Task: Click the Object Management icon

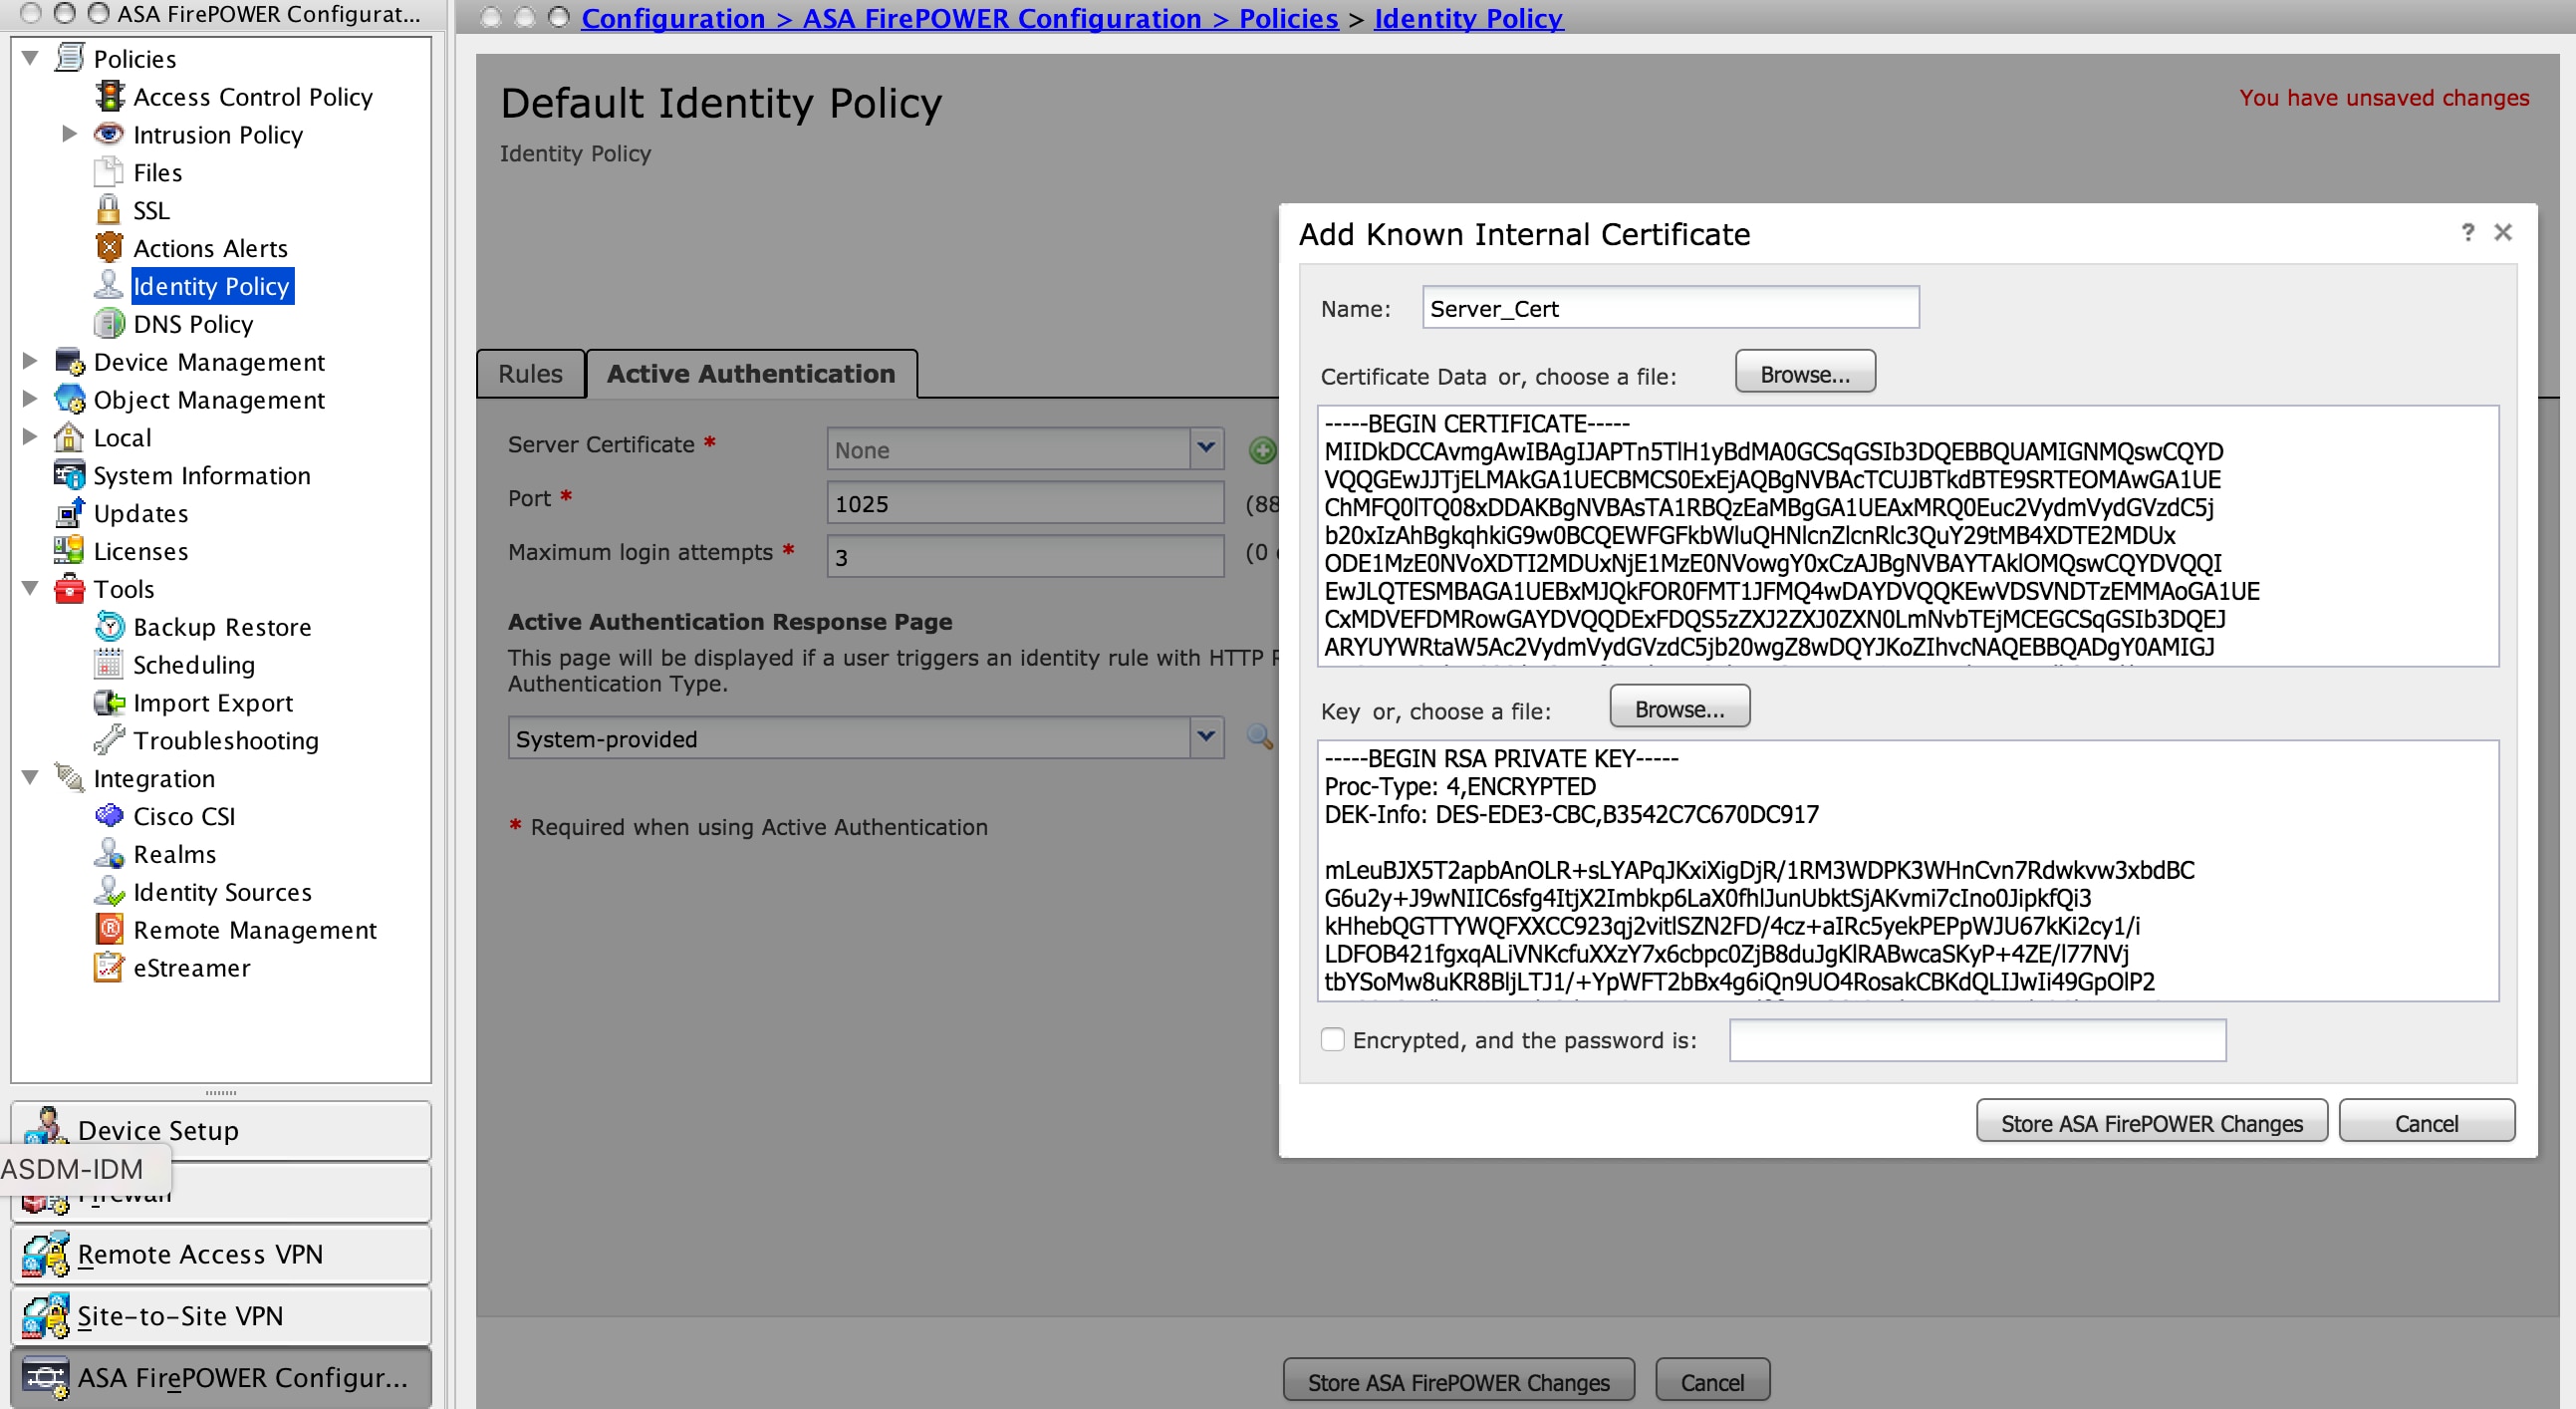Action: pos(69,399)
